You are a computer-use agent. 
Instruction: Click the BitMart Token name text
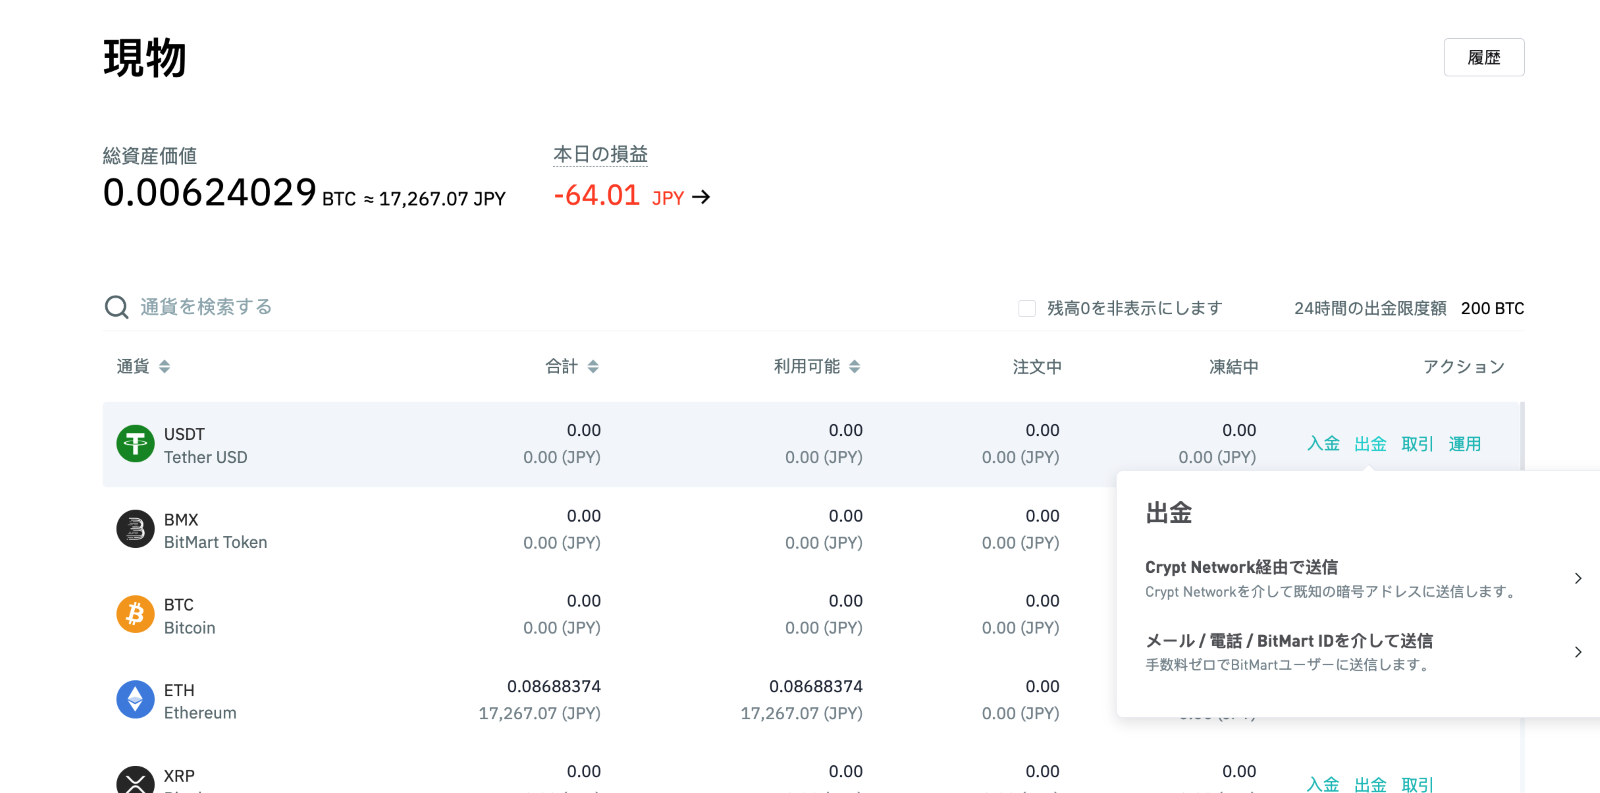(x=216, y=542)
